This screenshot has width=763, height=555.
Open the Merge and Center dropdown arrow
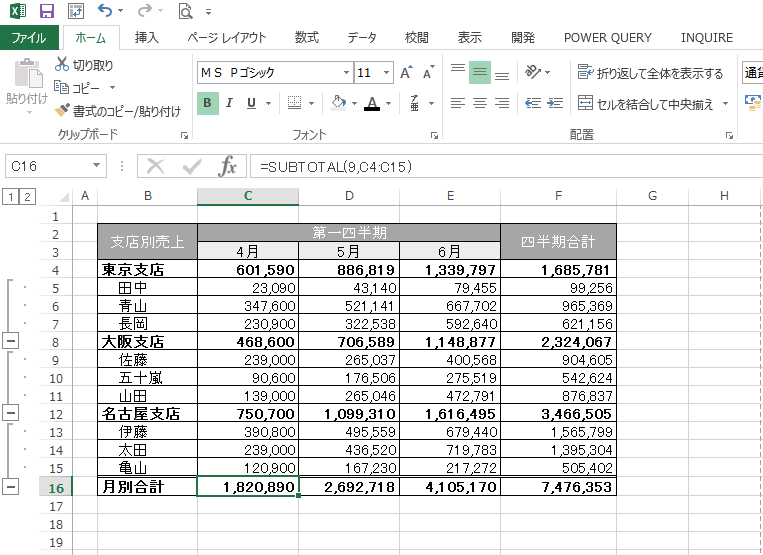pos(726,104)
